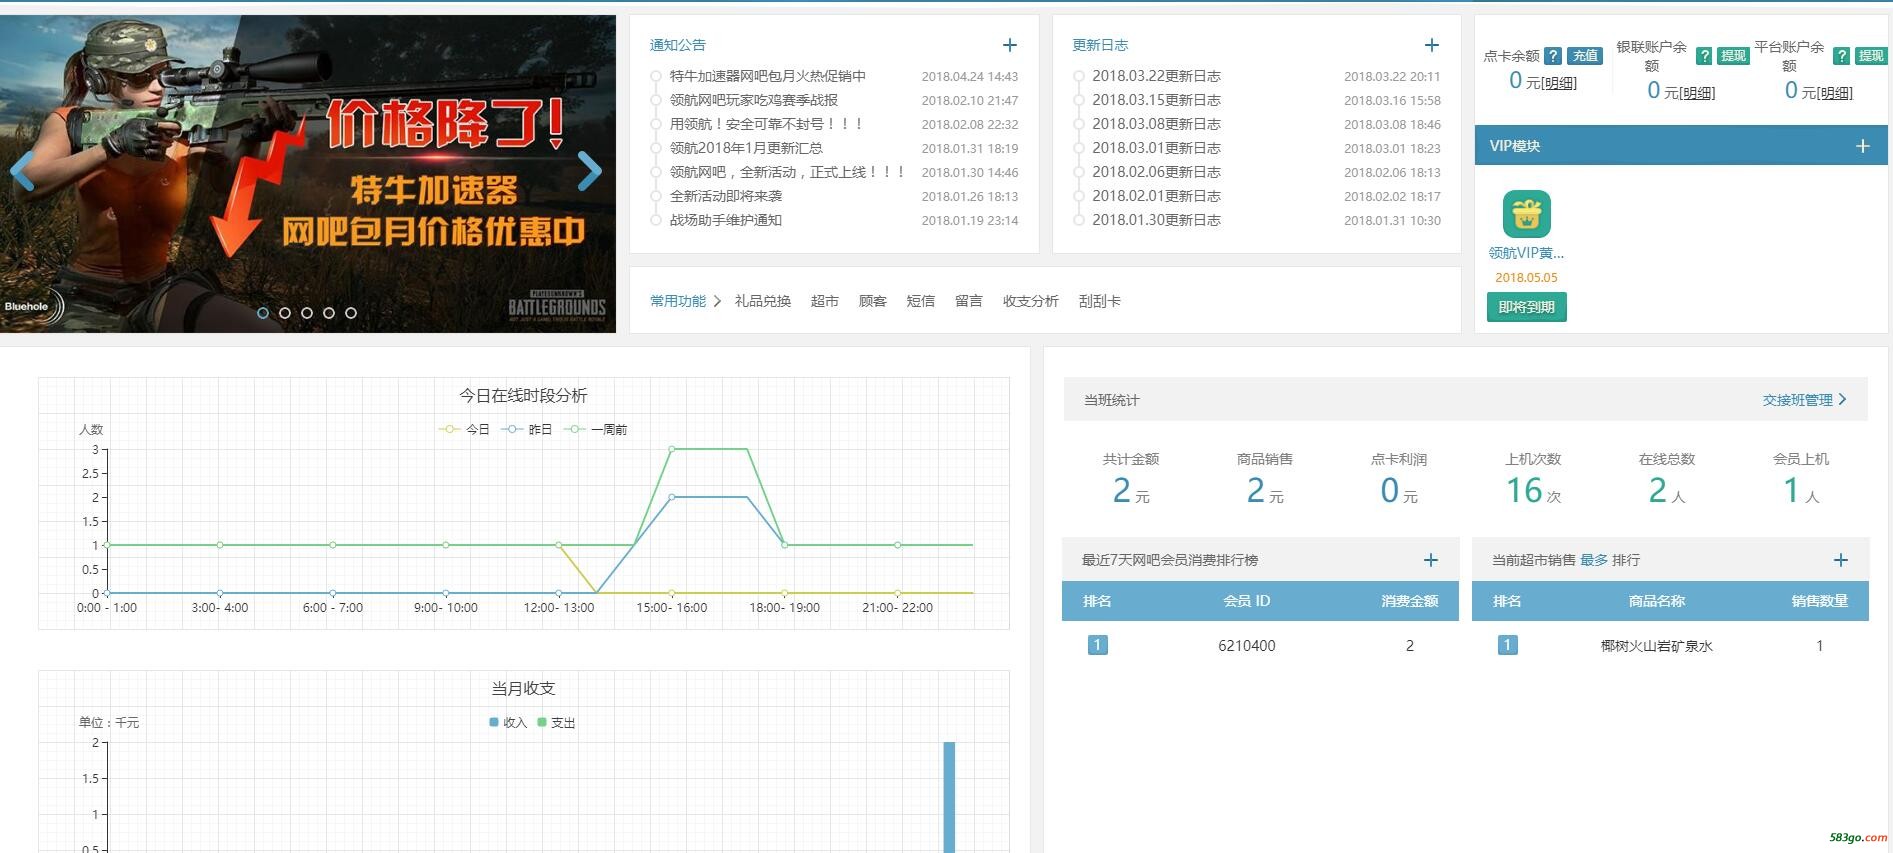Open 礼品兑换 shortcut
Viewport: 1893px width, 853px height.
click(763, 301)
